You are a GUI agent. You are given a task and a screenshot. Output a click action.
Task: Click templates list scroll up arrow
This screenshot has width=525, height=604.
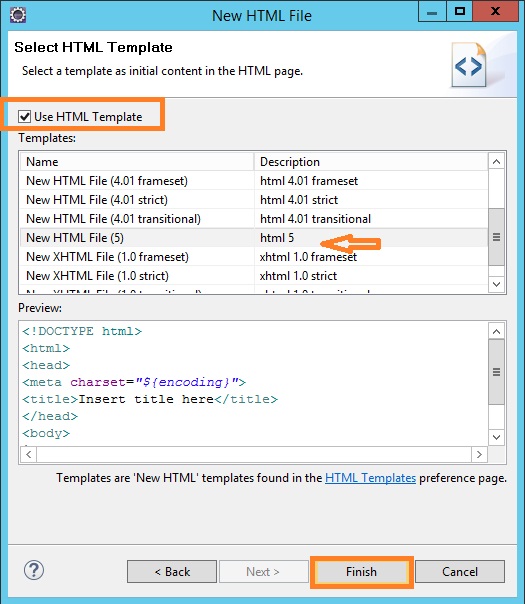[x=496, y=162]
